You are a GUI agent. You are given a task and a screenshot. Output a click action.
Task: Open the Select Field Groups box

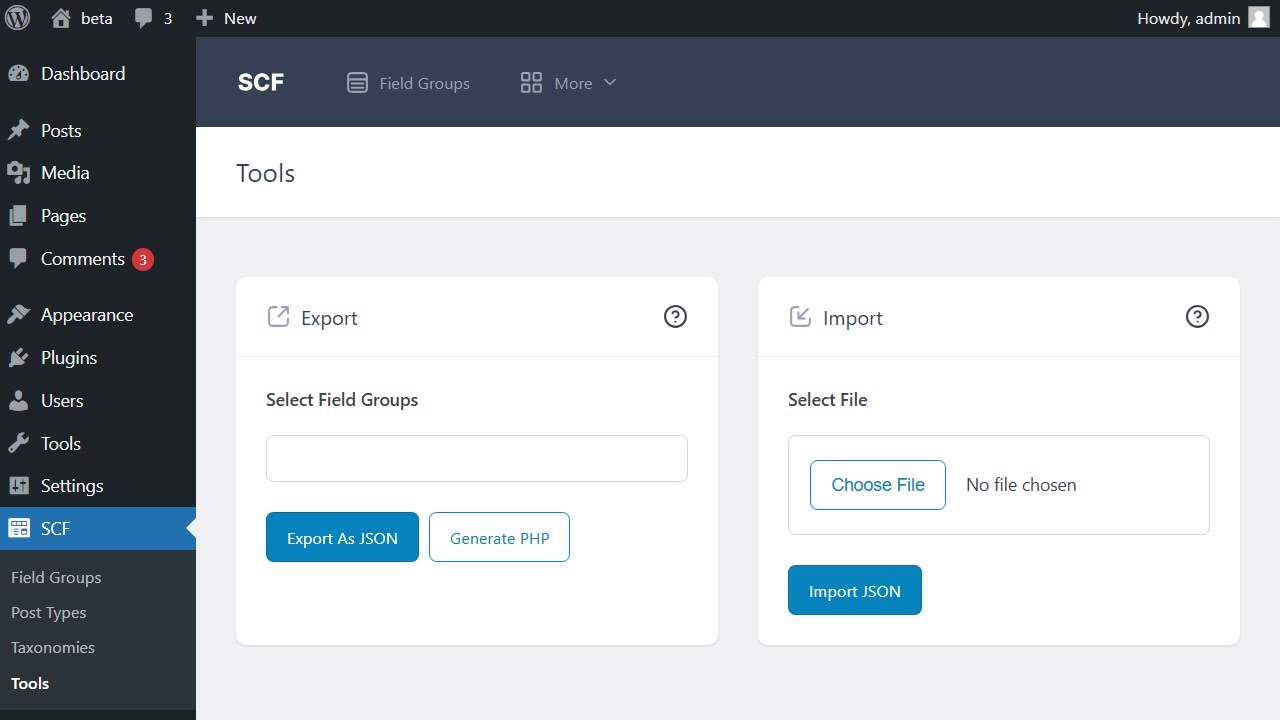coord(477,458)
